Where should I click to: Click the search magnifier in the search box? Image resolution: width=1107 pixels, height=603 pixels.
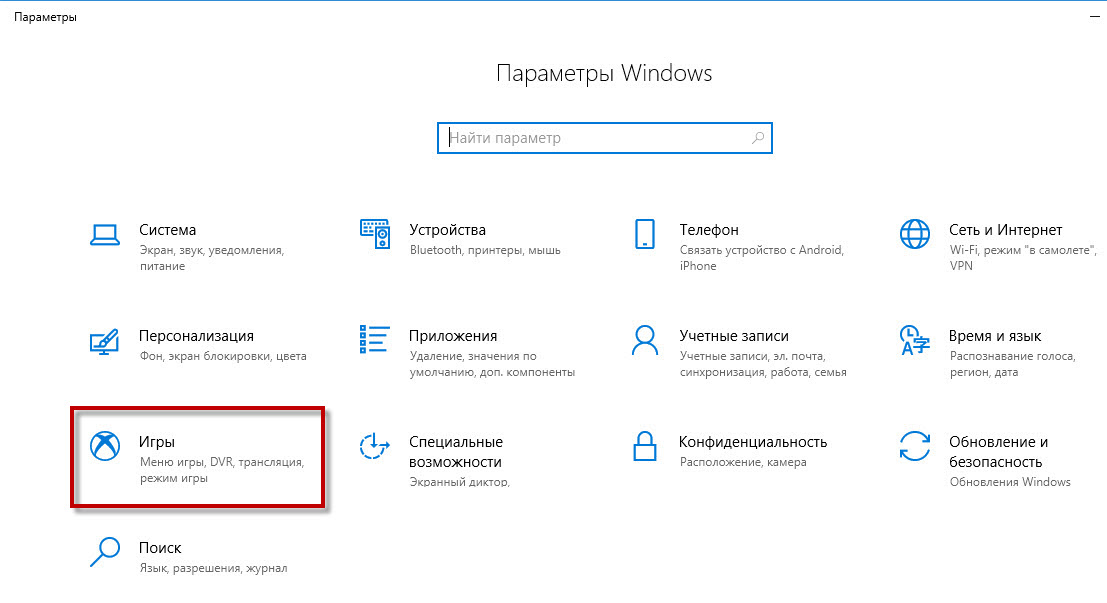(x=758, y=138)
